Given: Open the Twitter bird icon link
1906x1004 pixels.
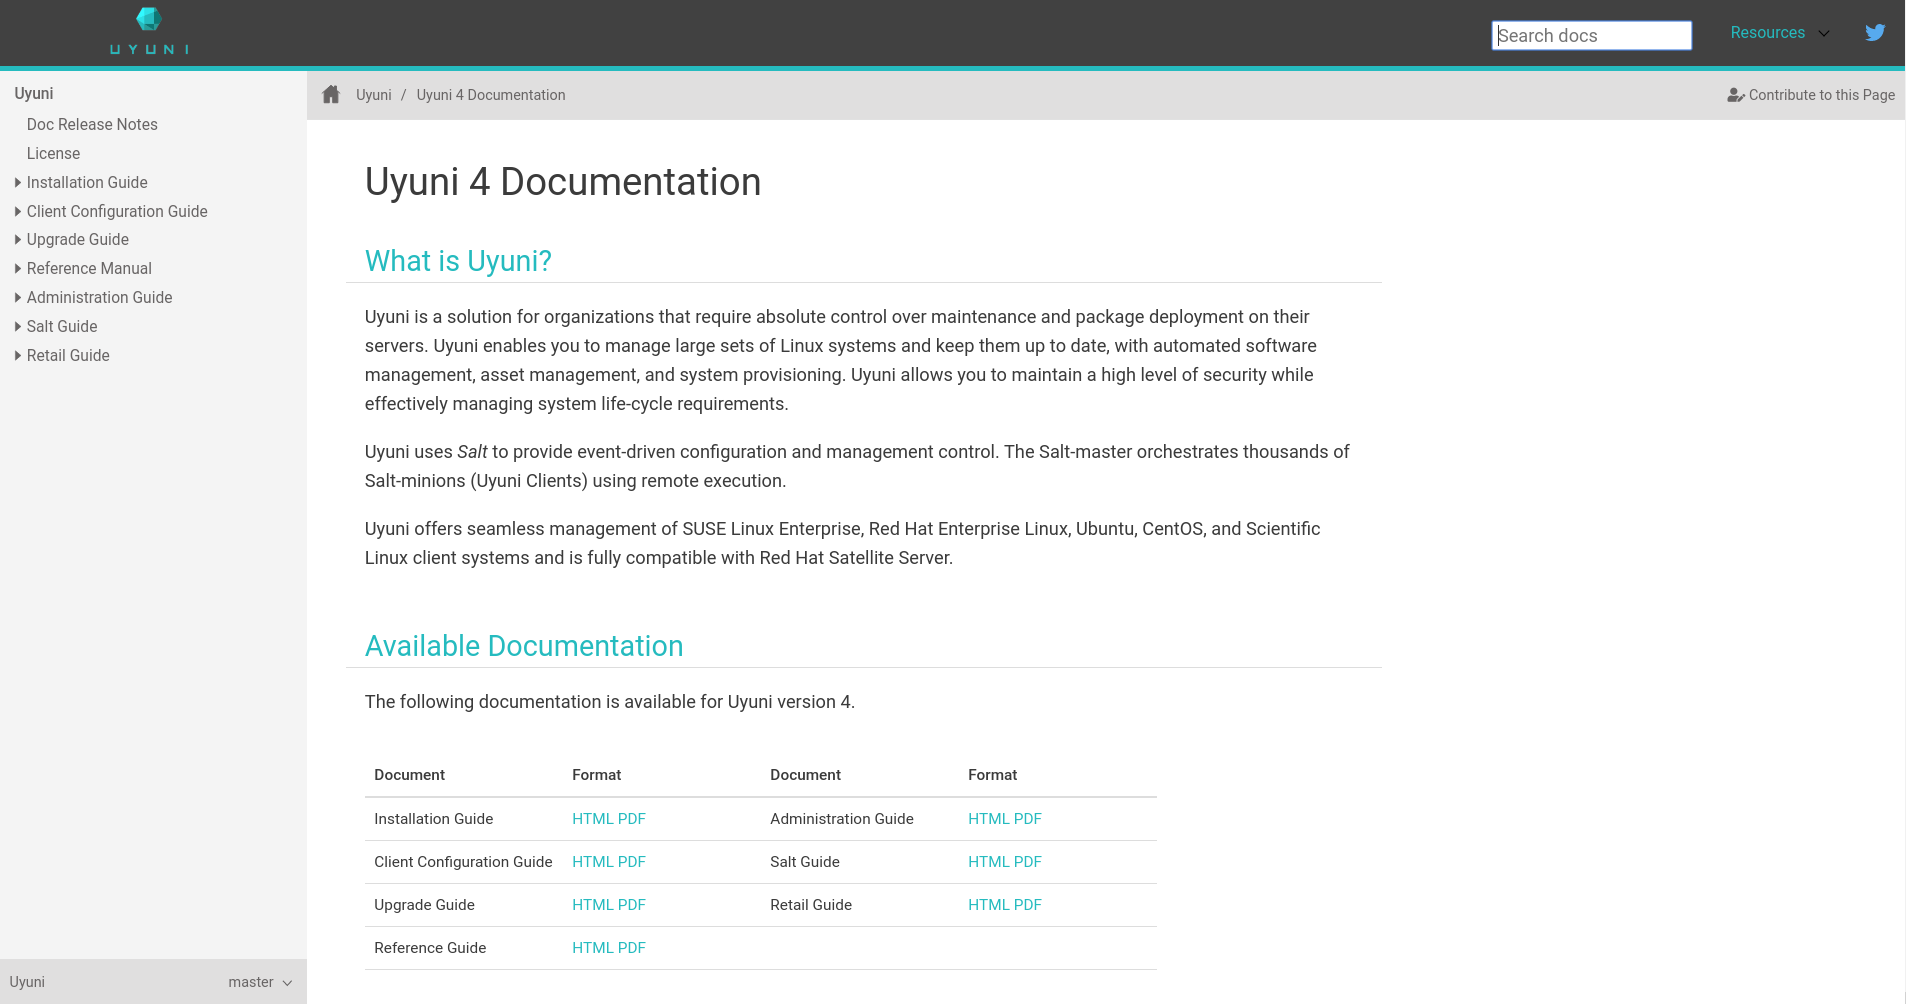Looking at the screenshot, I should 1875,32.
